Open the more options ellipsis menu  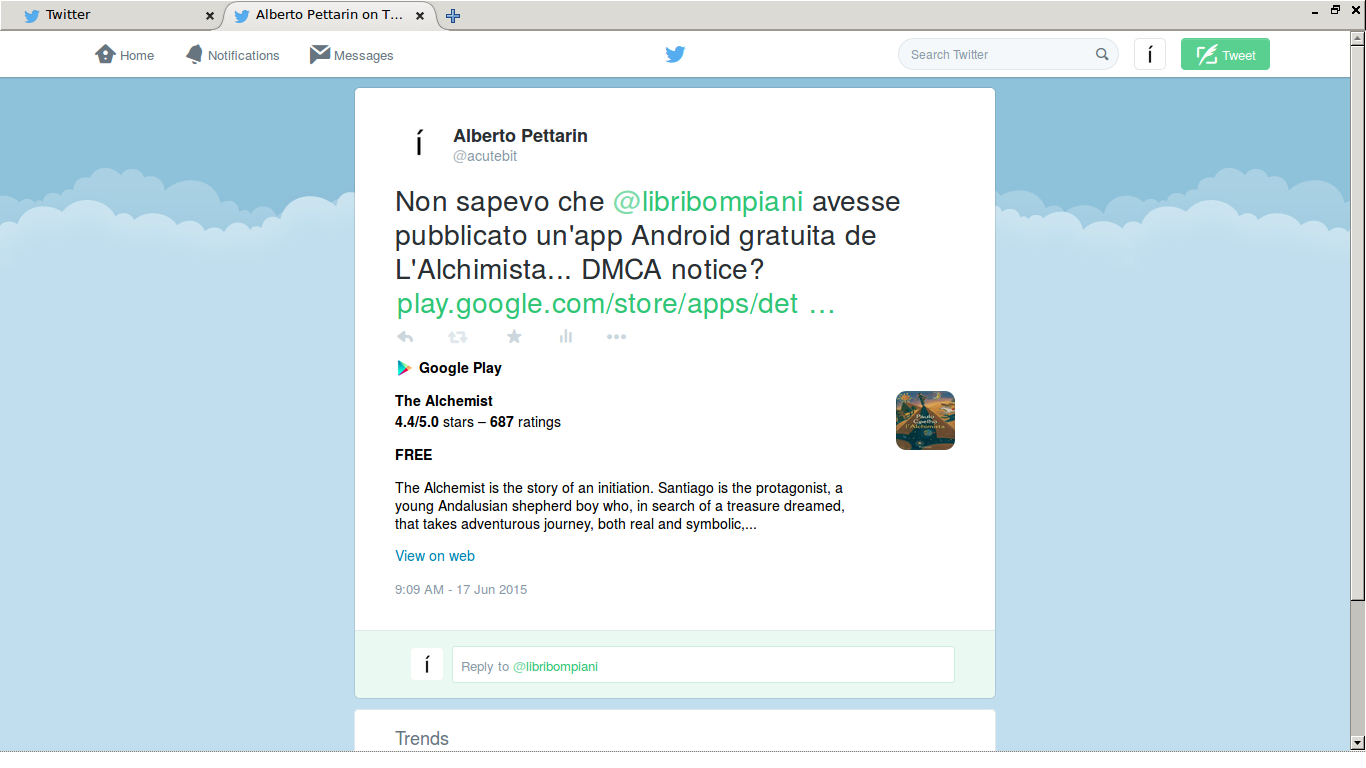point(616,337)
